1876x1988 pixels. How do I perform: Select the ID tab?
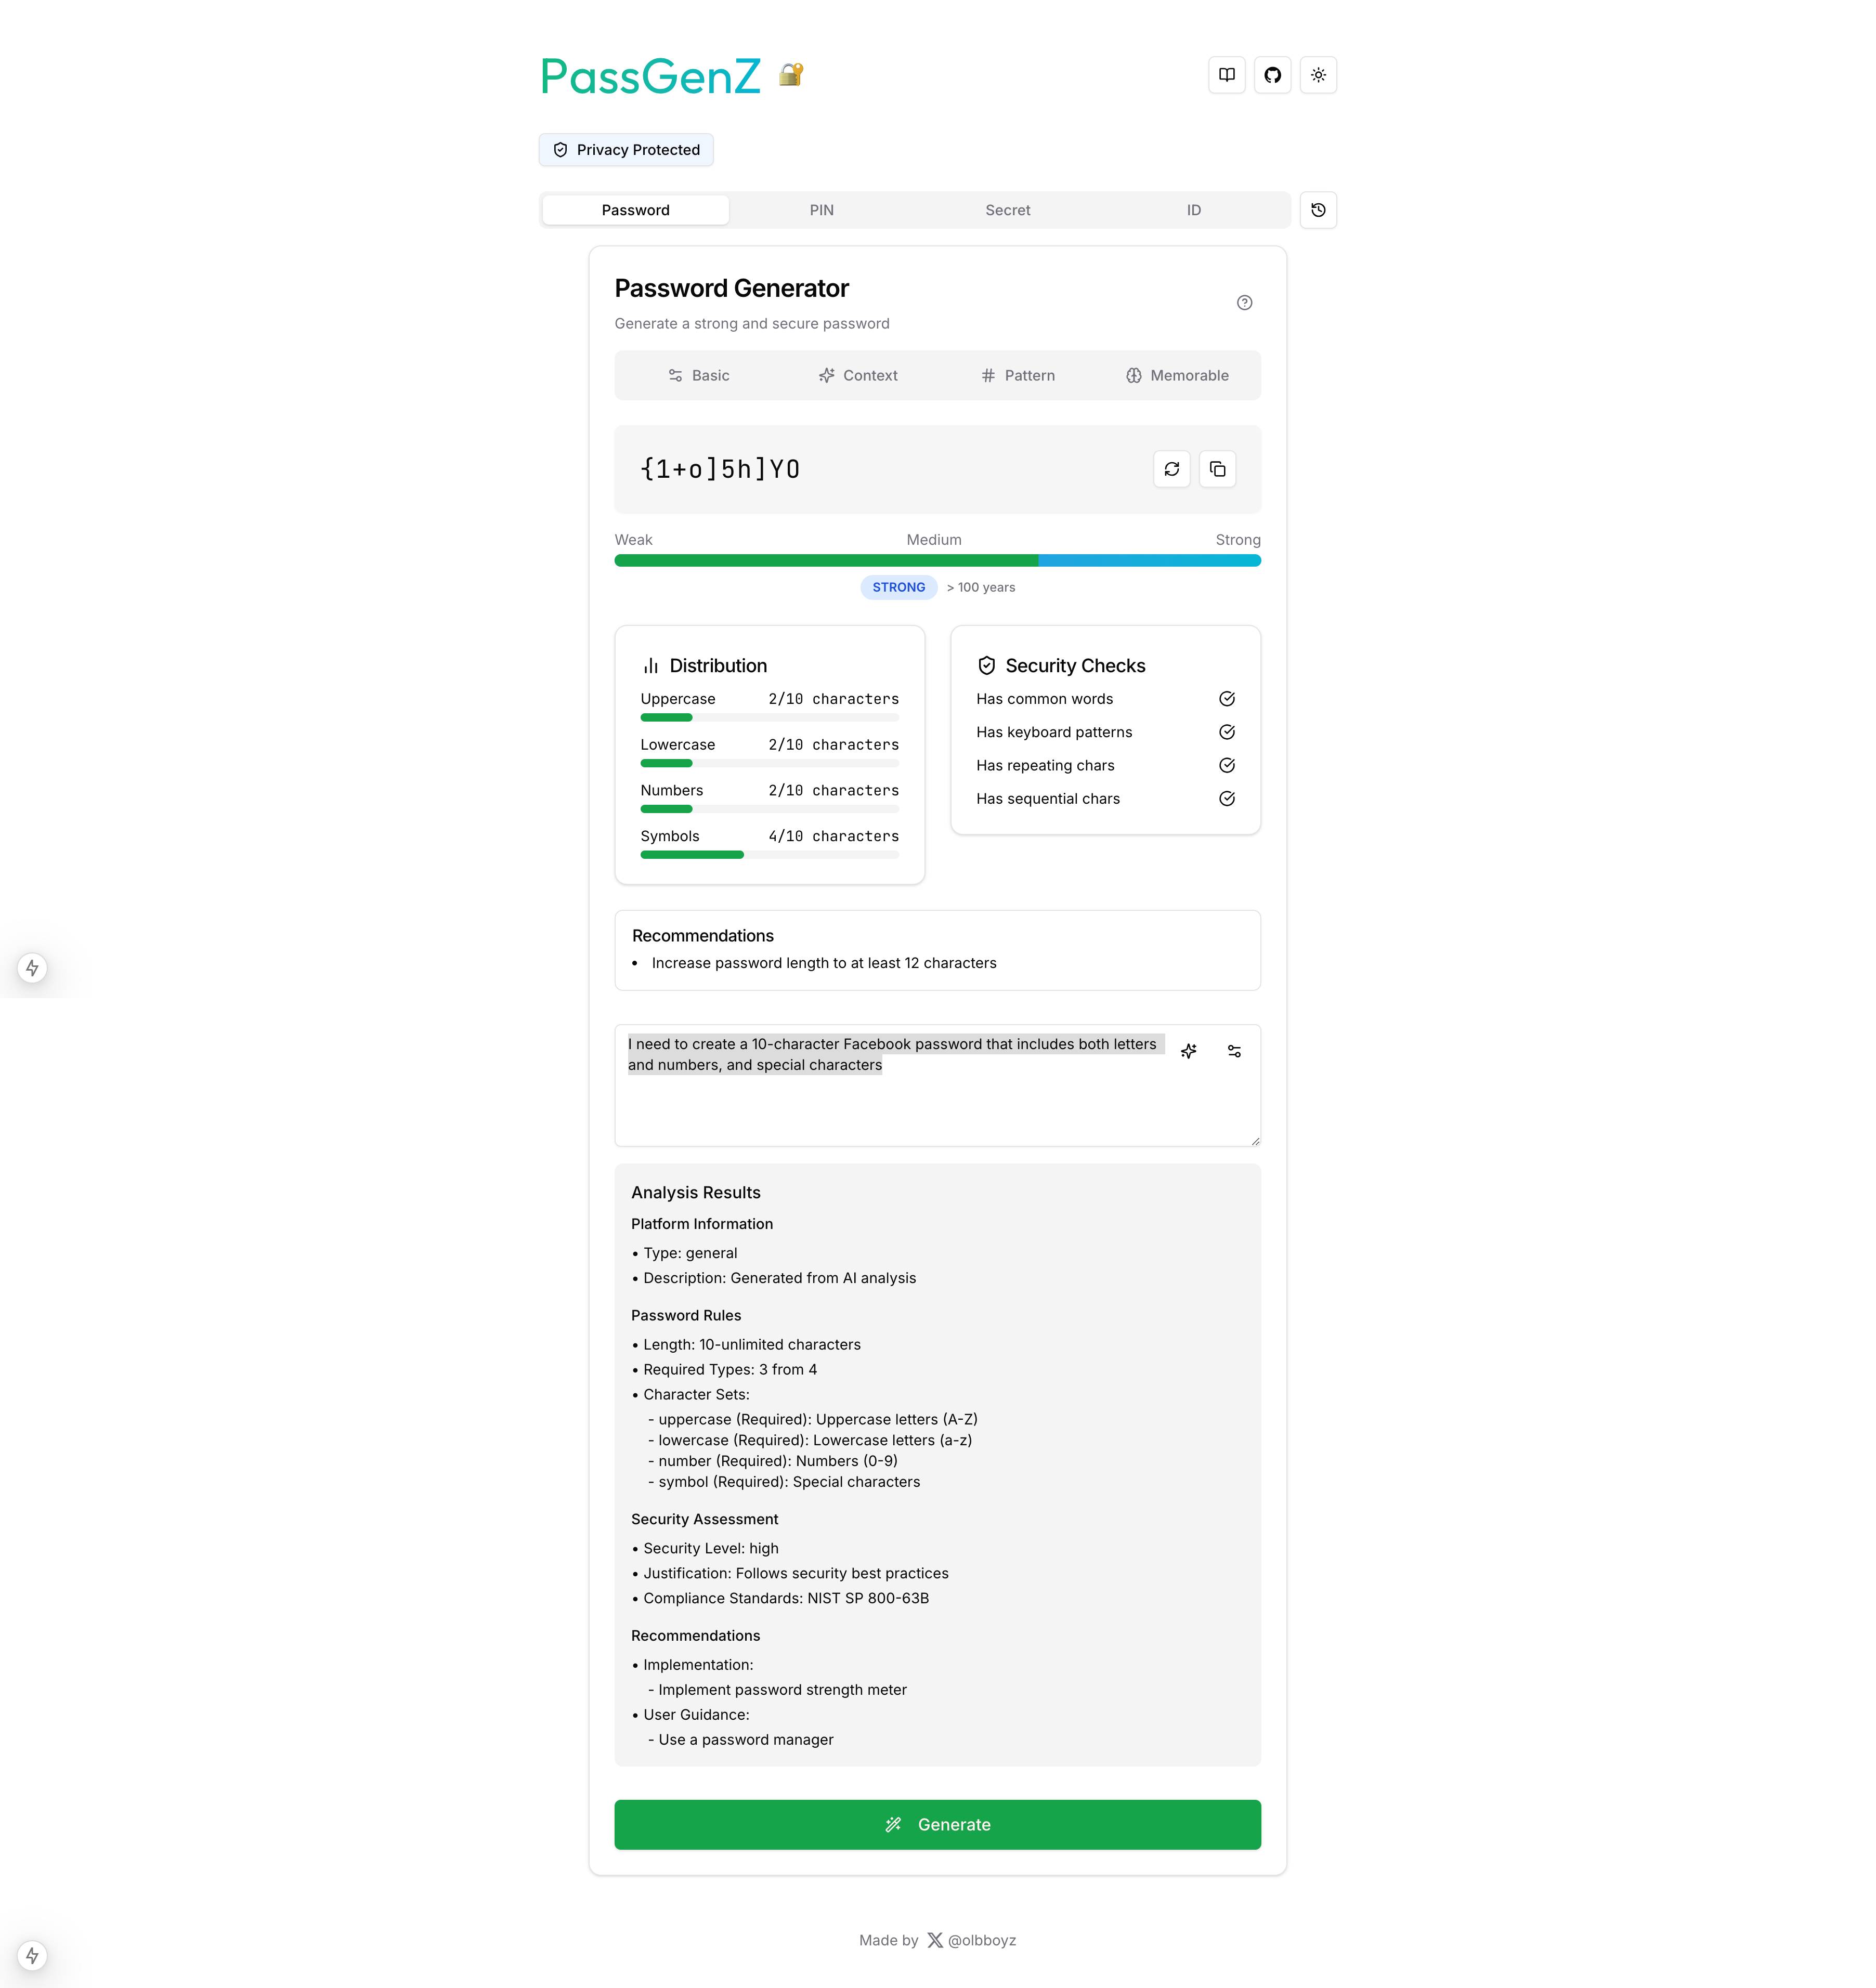tap(1193, 210)
